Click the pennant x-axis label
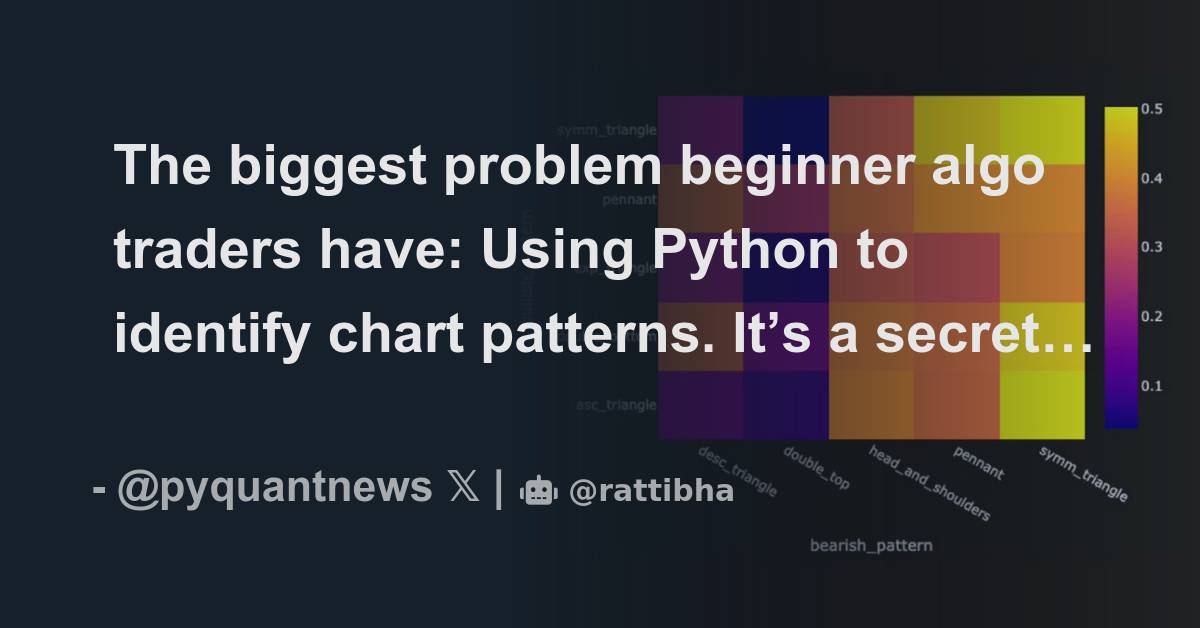The image size is (1200, 628). click(979, 462)
